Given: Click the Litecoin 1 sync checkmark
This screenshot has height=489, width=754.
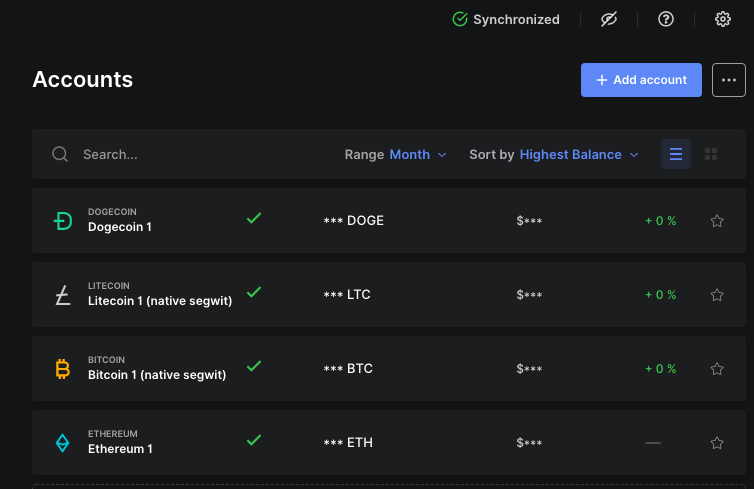Looking at the screenshot, I should coord(254,292).
